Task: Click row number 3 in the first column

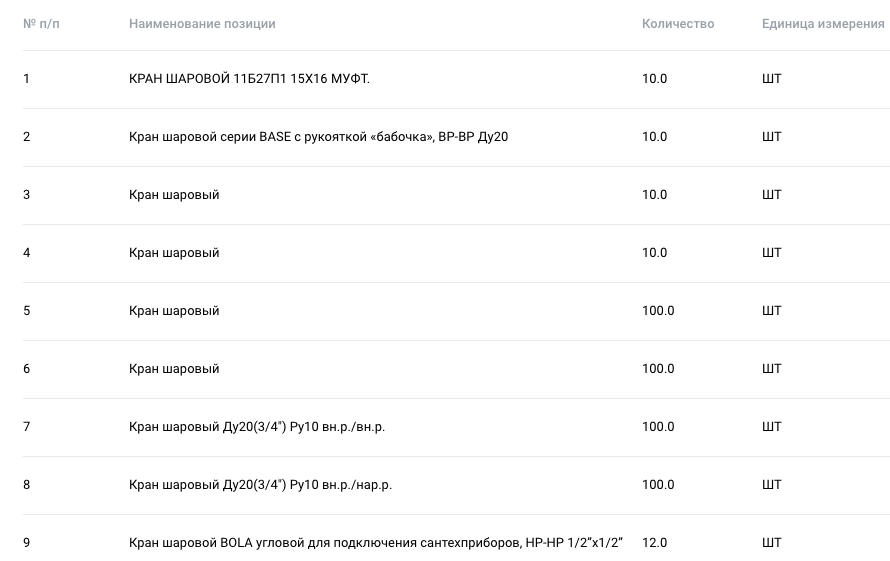Action: (x=27, y=195)
